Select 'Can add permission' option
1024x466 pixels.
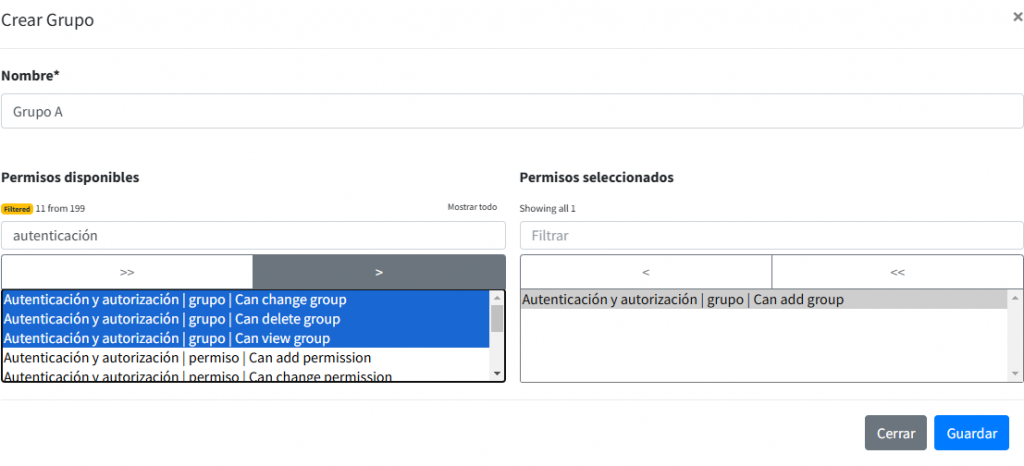245,358
